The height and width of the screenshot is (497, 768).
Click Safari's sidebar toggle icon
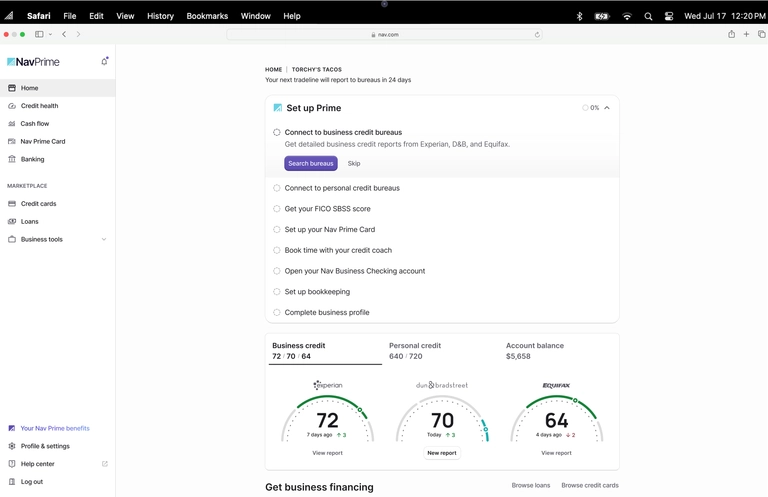click(x=39, y=34)
